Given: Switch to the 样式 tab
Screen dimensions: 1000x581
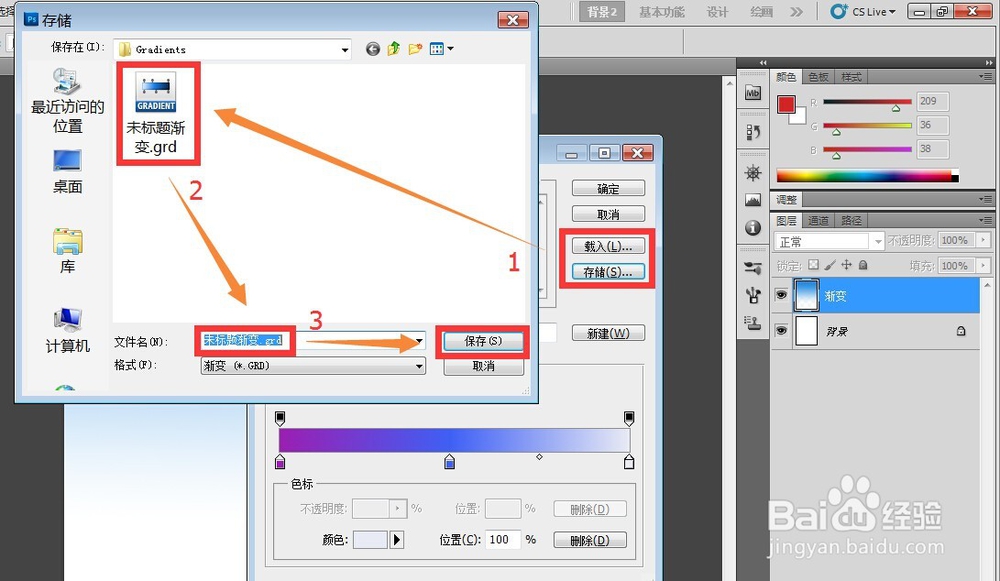Looking at the screenshot, I should [851, 77].
